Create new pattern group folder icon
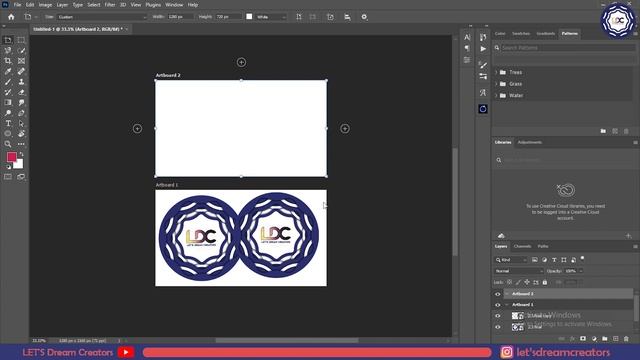The image size is (640, 360). click(603, 131)
